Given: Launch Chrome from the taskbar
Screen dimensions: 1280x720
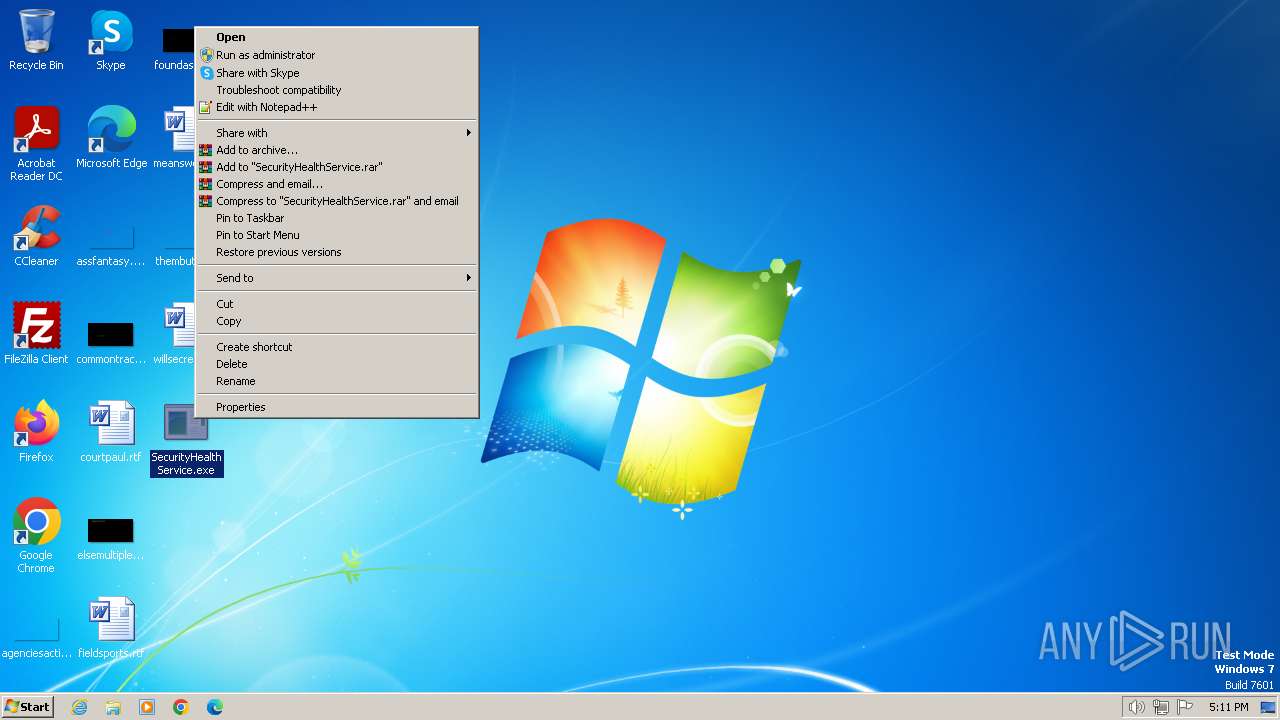Looking at the screenshot, I should (181, 707).
